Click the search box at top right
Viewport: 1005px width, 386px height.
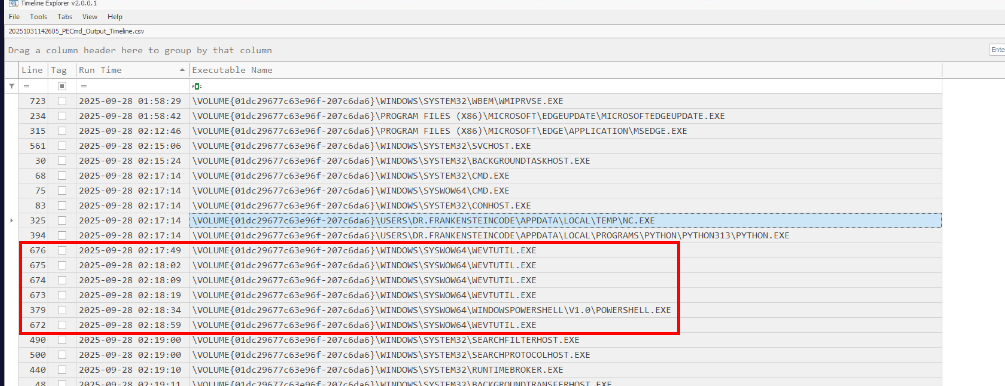coord(997,50)
